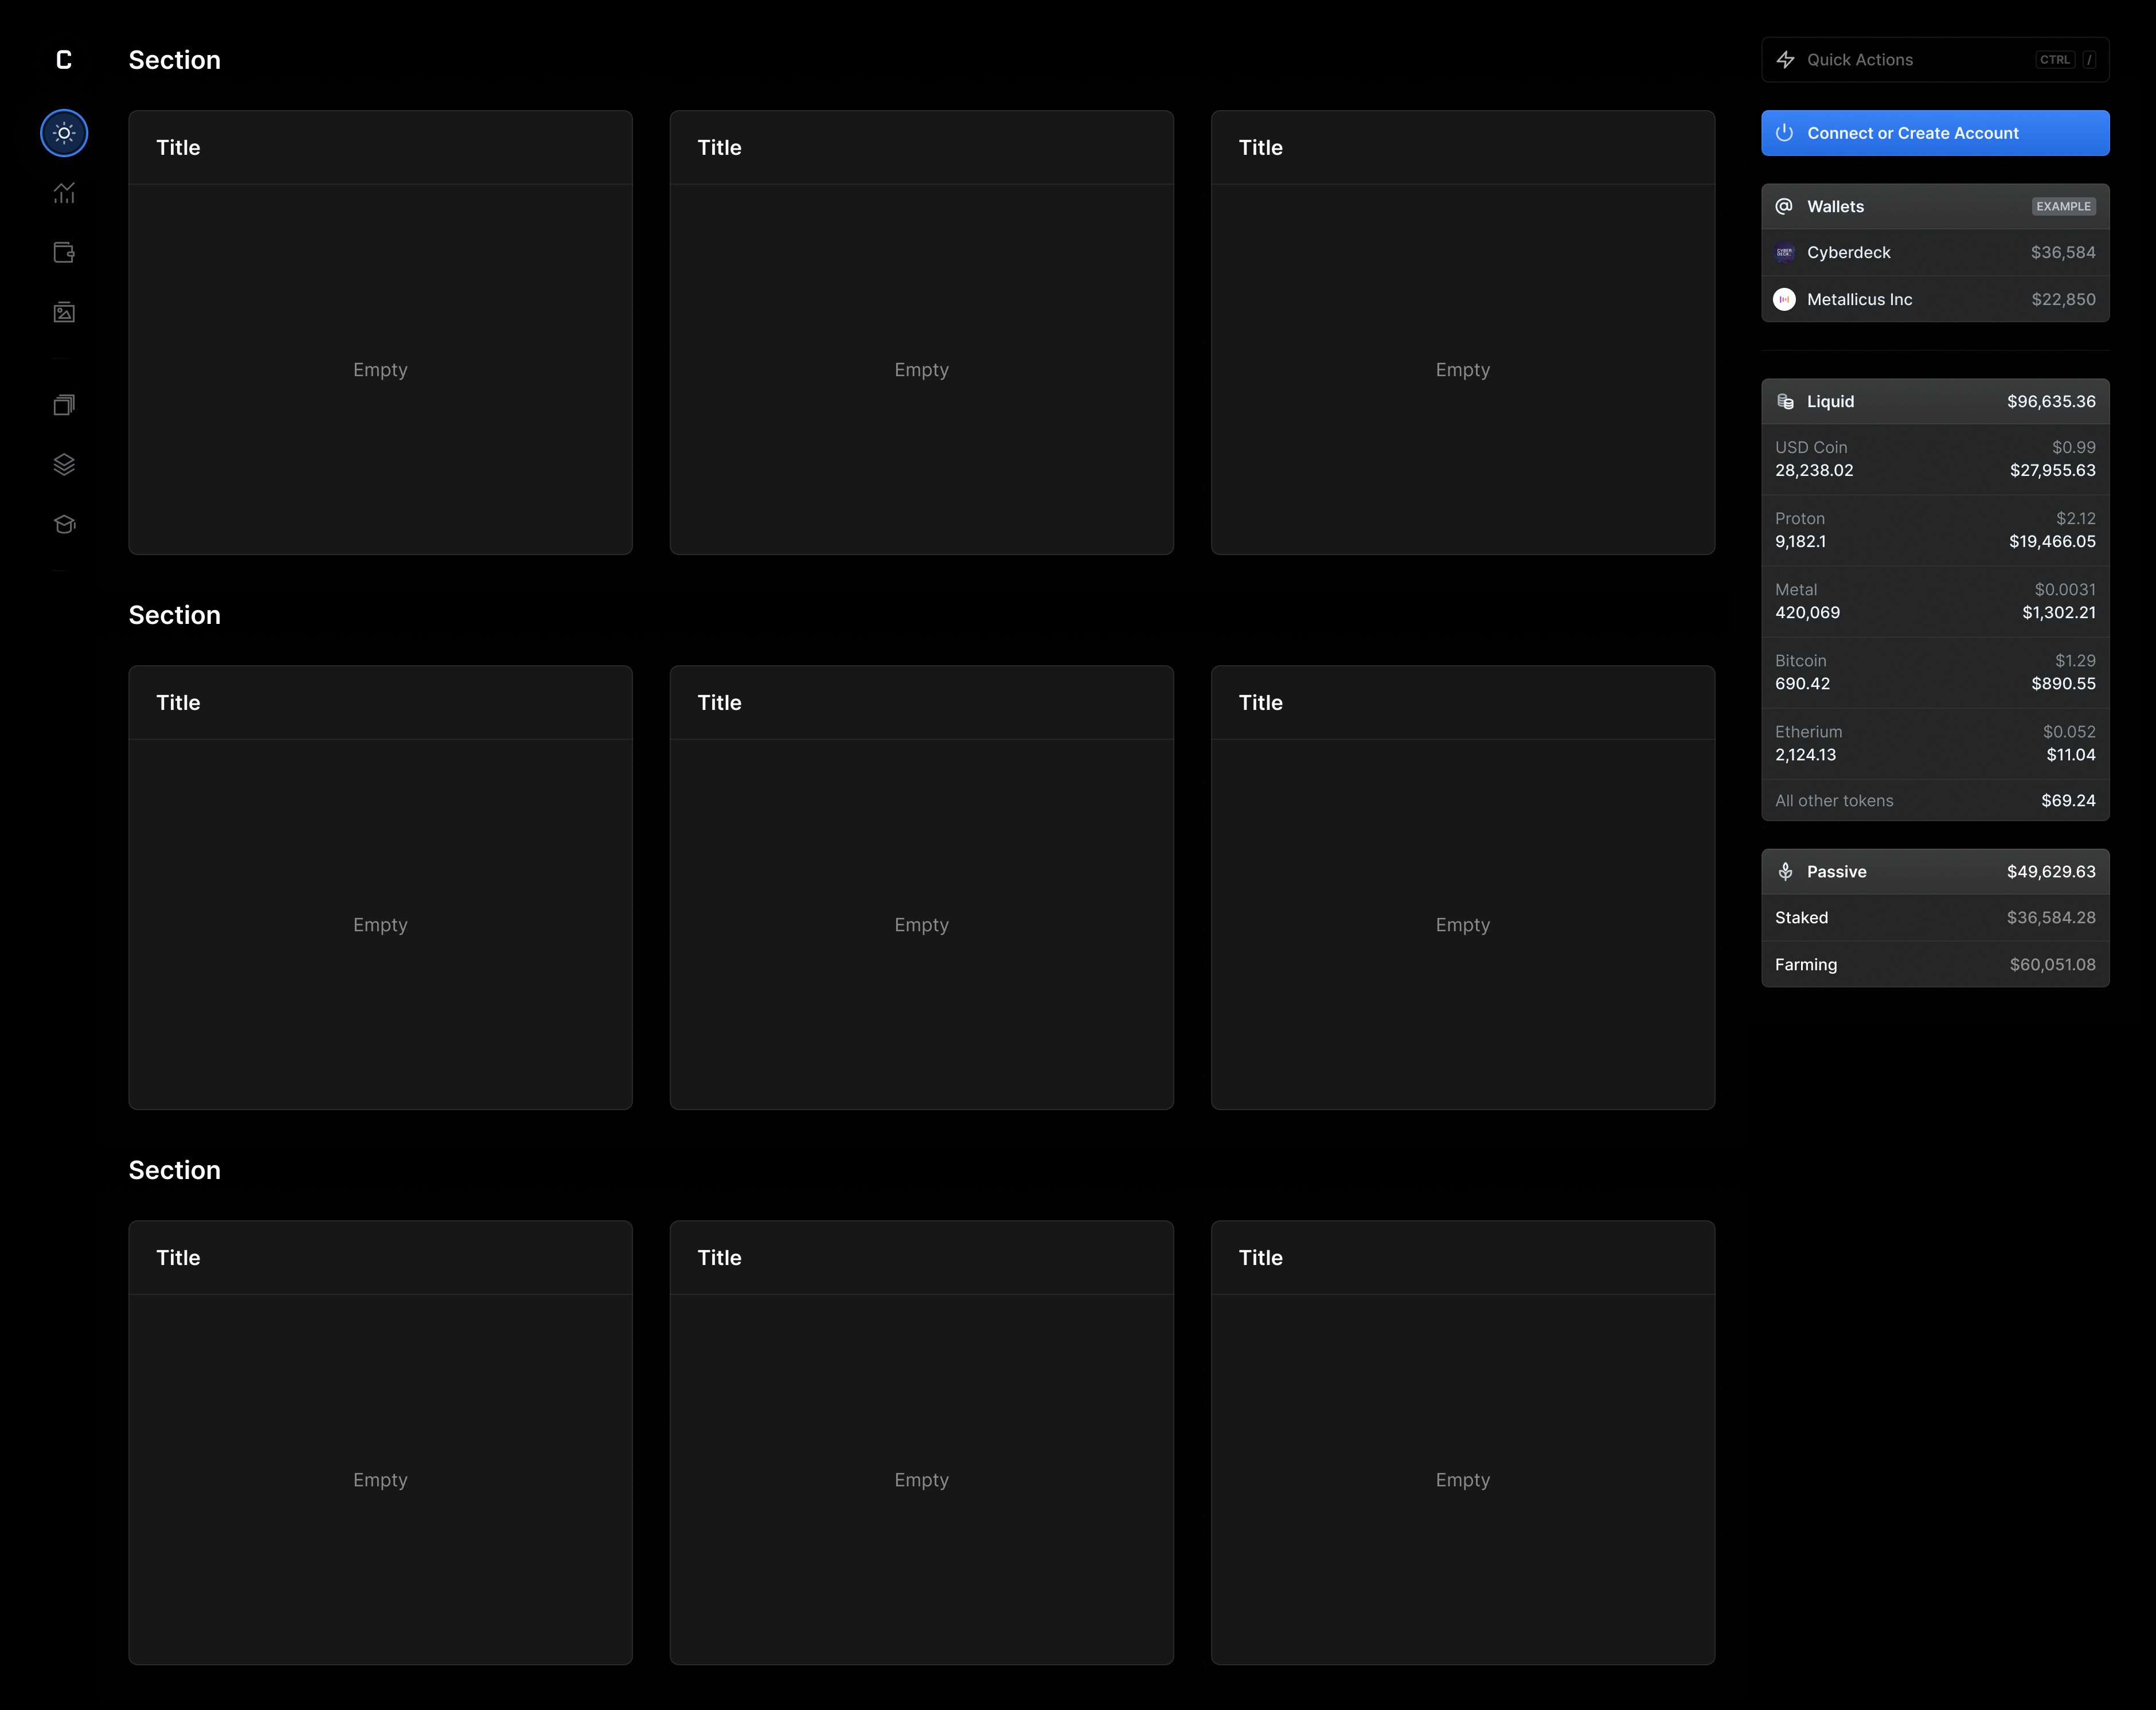This screenshot has height=1710, width=2156.
Task: Open the stacked windows sidebar icon
Action: point(64,404)
